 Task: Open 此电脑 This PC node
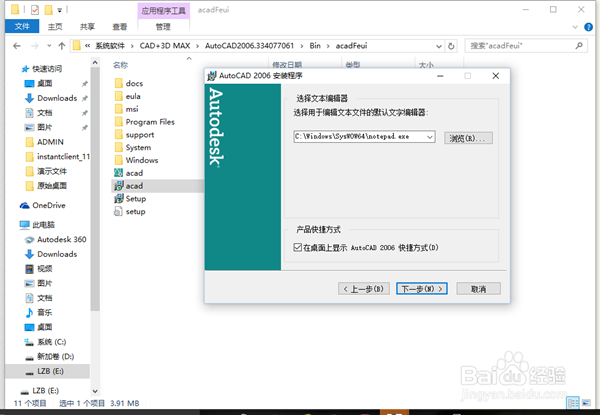37,225
